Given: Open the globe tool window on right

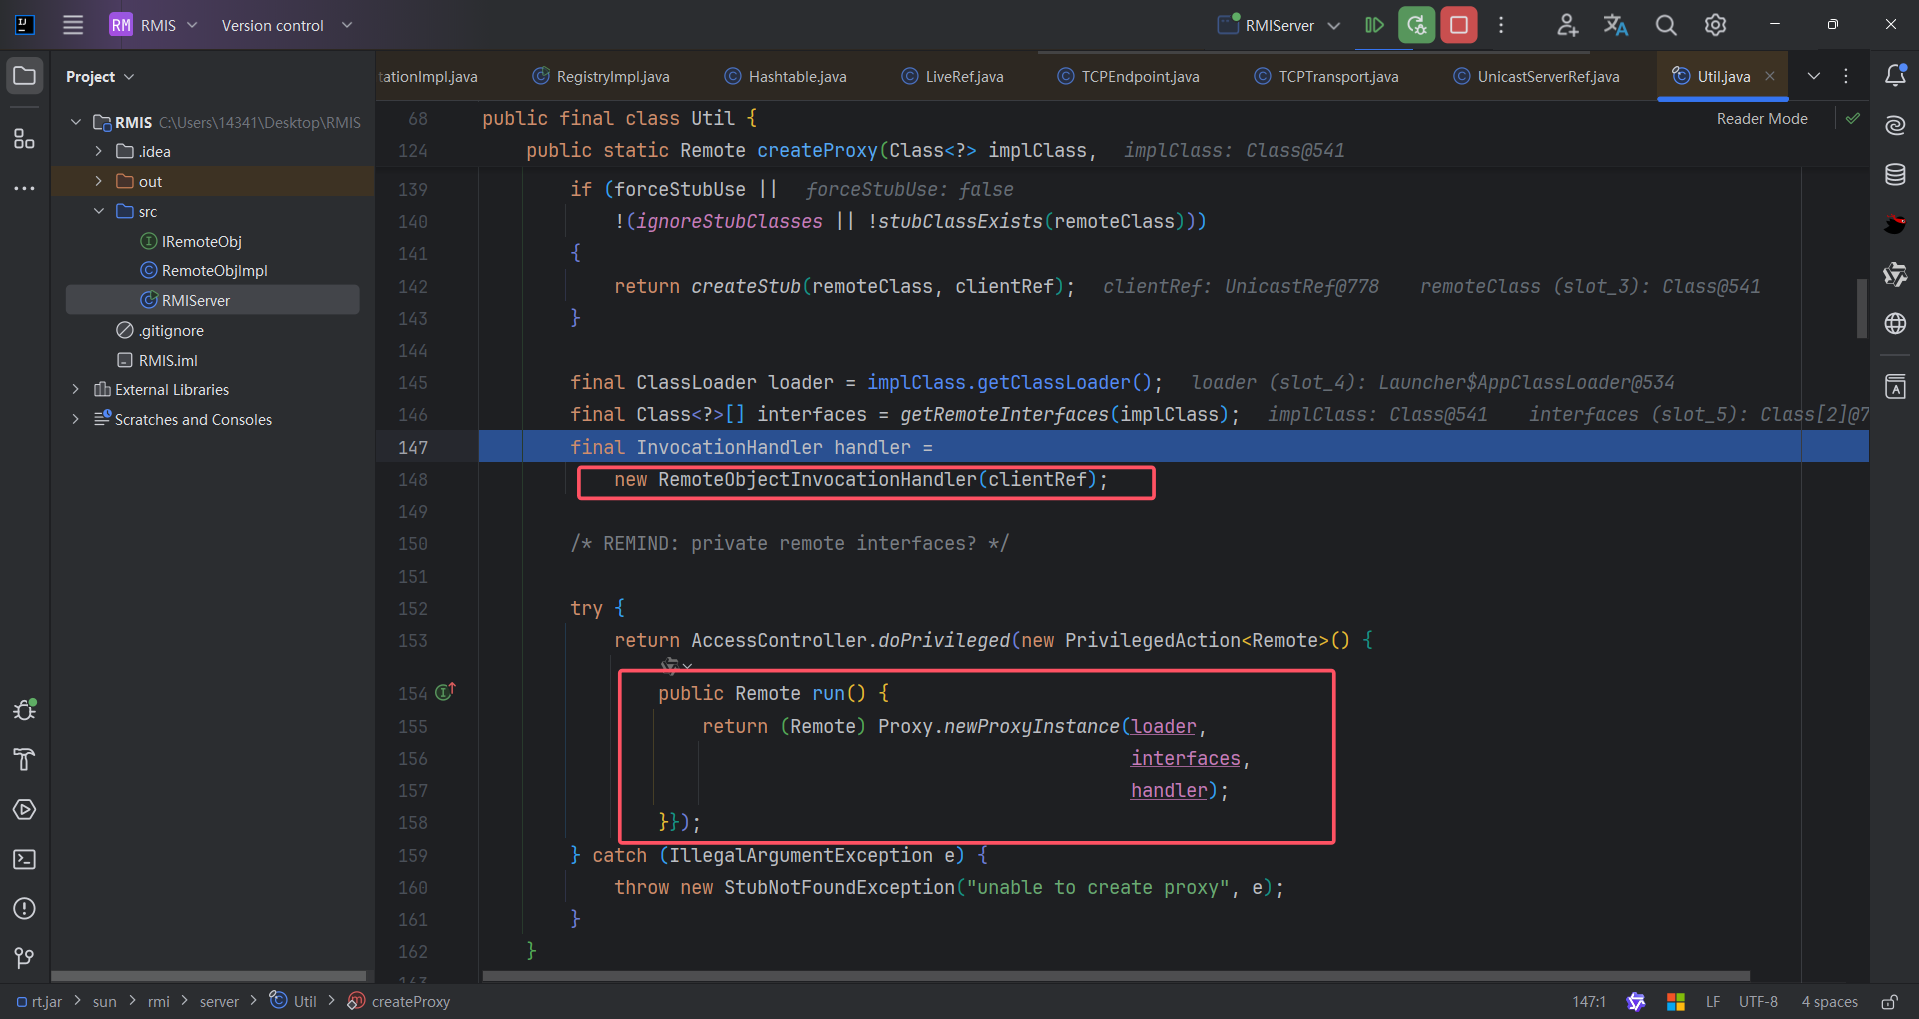Looking at the screenshot, I should pos(1895,323).
